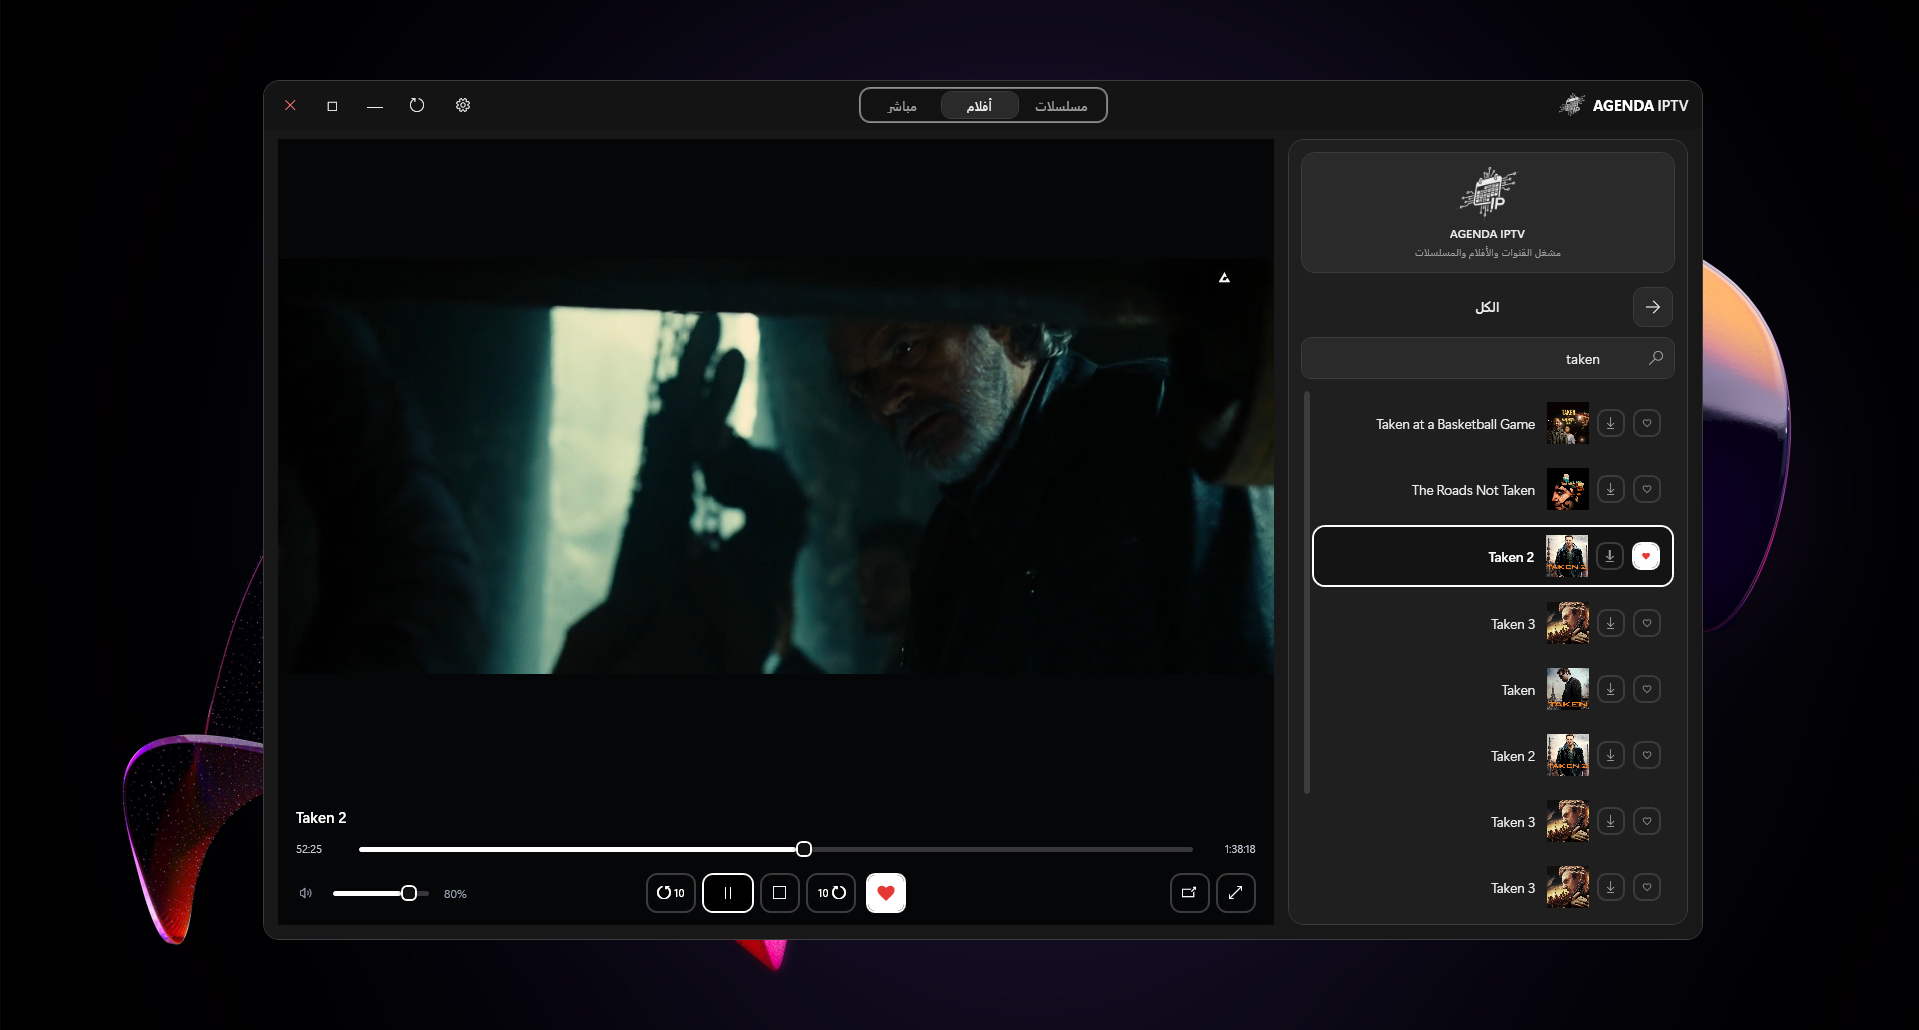The width and height of the screenshot is (1919, 1030).
Task: Switch to the مباشر live tab
Action: [902, 106]
